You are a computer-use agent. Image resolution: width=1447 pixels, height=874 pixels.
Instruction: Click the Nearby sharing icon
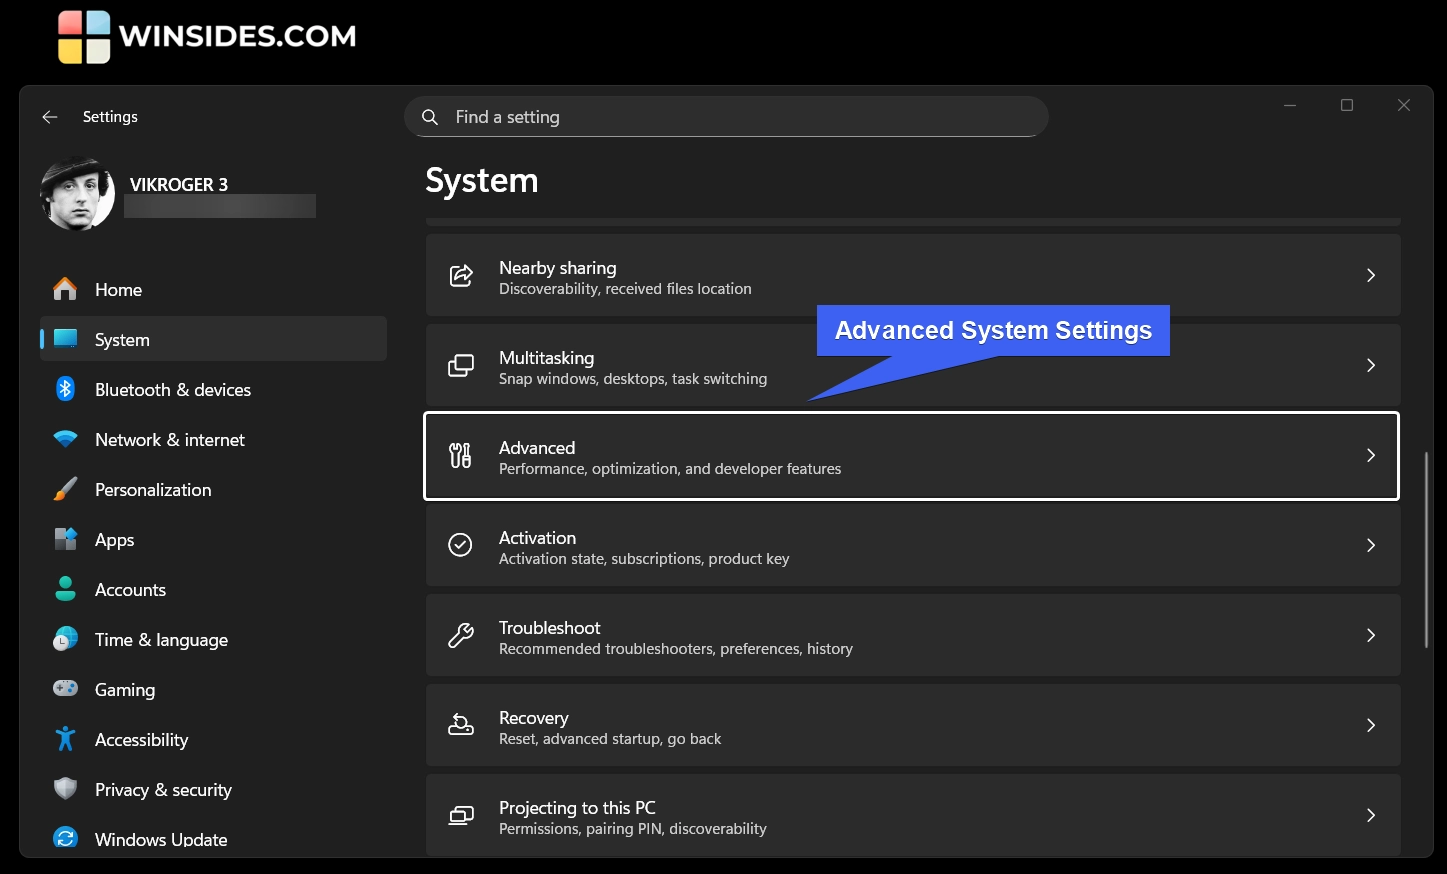tap(460, 275)
